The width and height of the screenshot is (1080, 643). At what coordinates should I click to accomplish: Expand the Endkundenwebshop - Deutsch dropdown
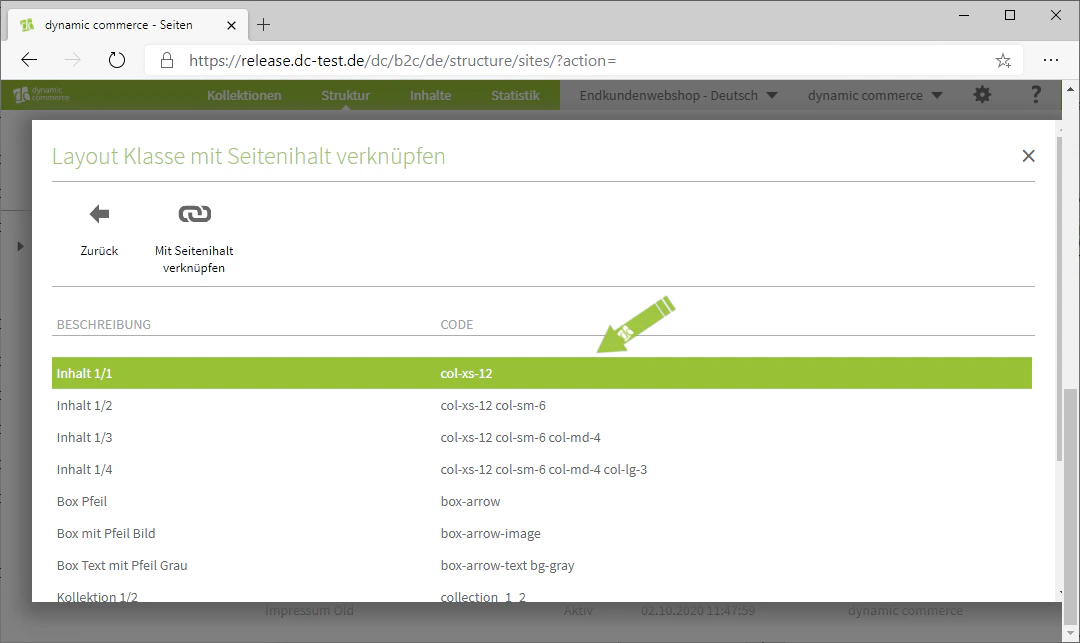tap(678, 95)
